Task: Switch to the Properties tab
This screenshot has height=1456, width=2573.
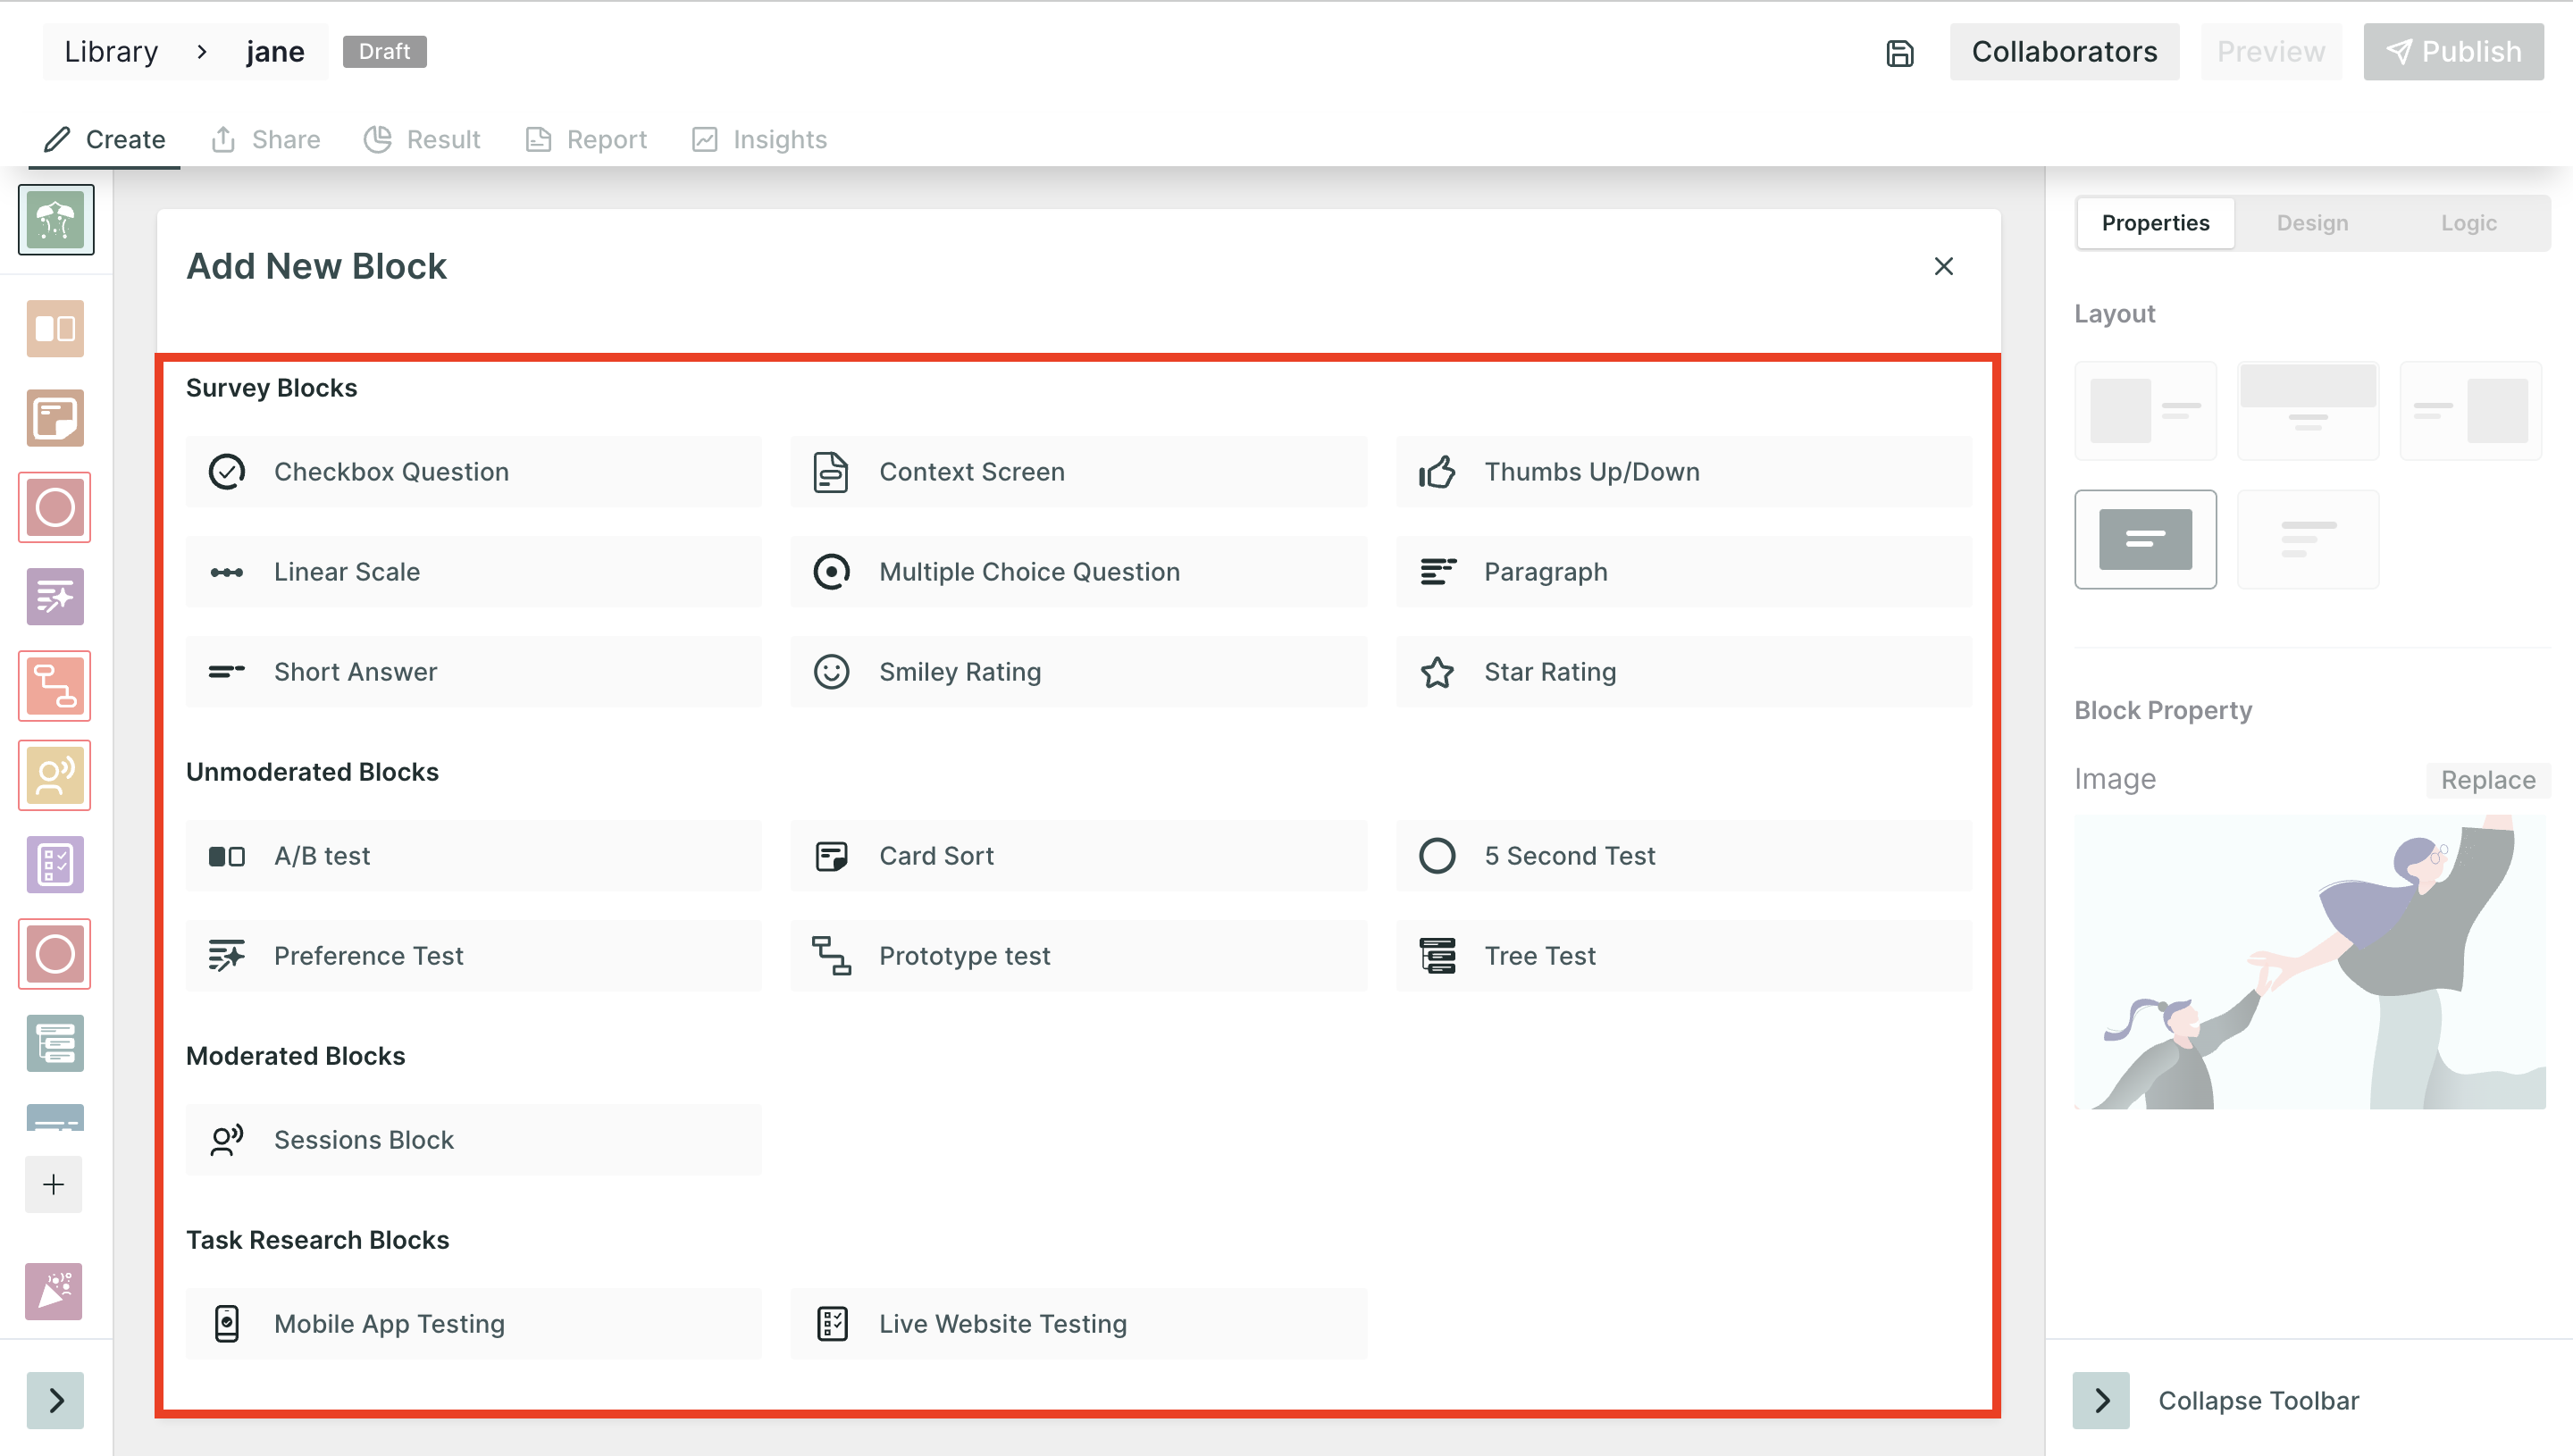Action: pyautogui.click(x=2155, y=223)
